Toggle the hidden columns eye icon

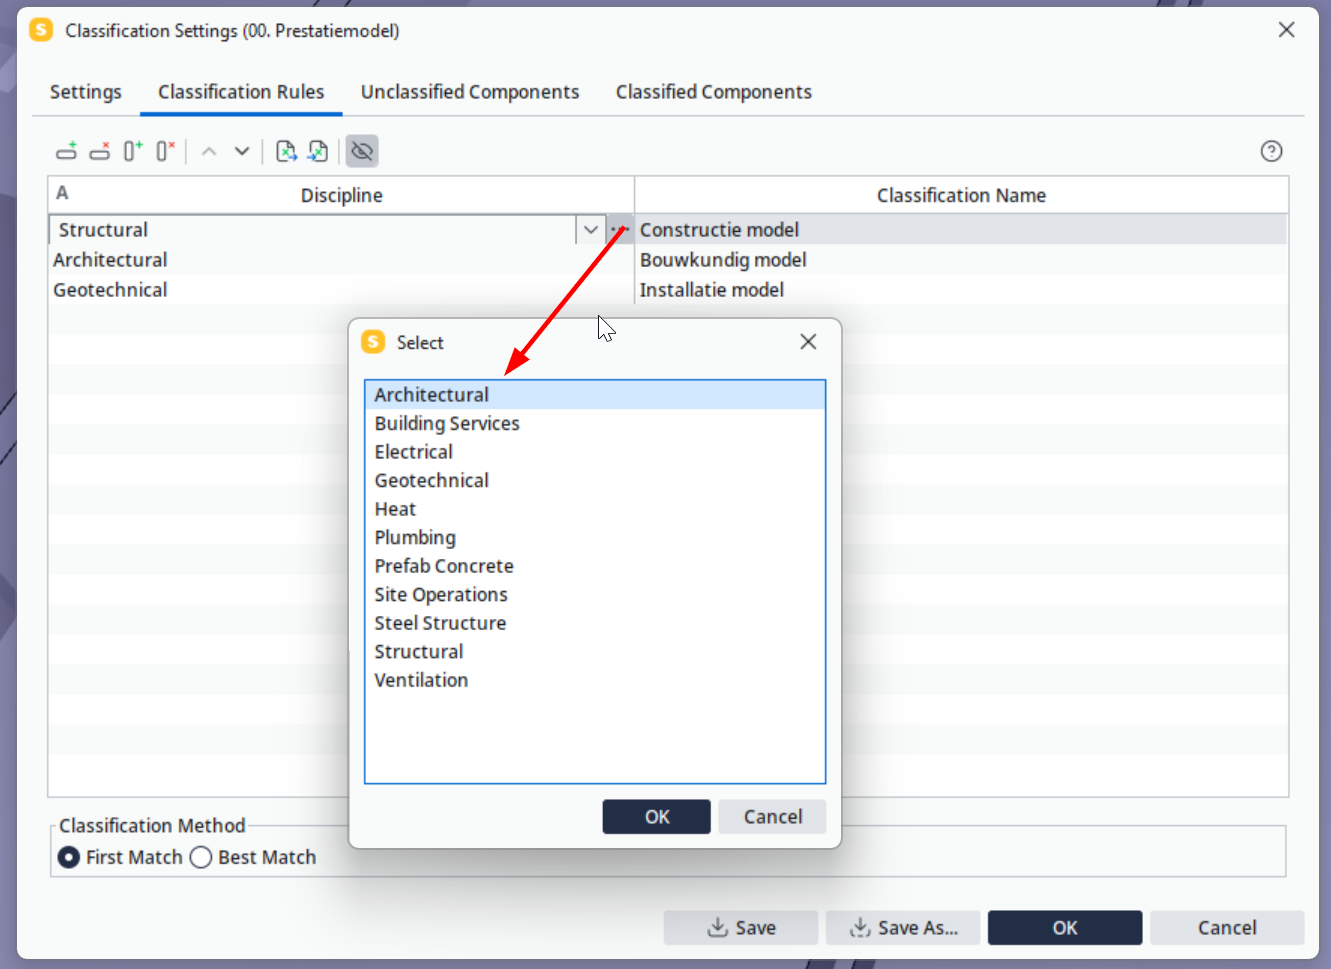[x=362, y=151]
